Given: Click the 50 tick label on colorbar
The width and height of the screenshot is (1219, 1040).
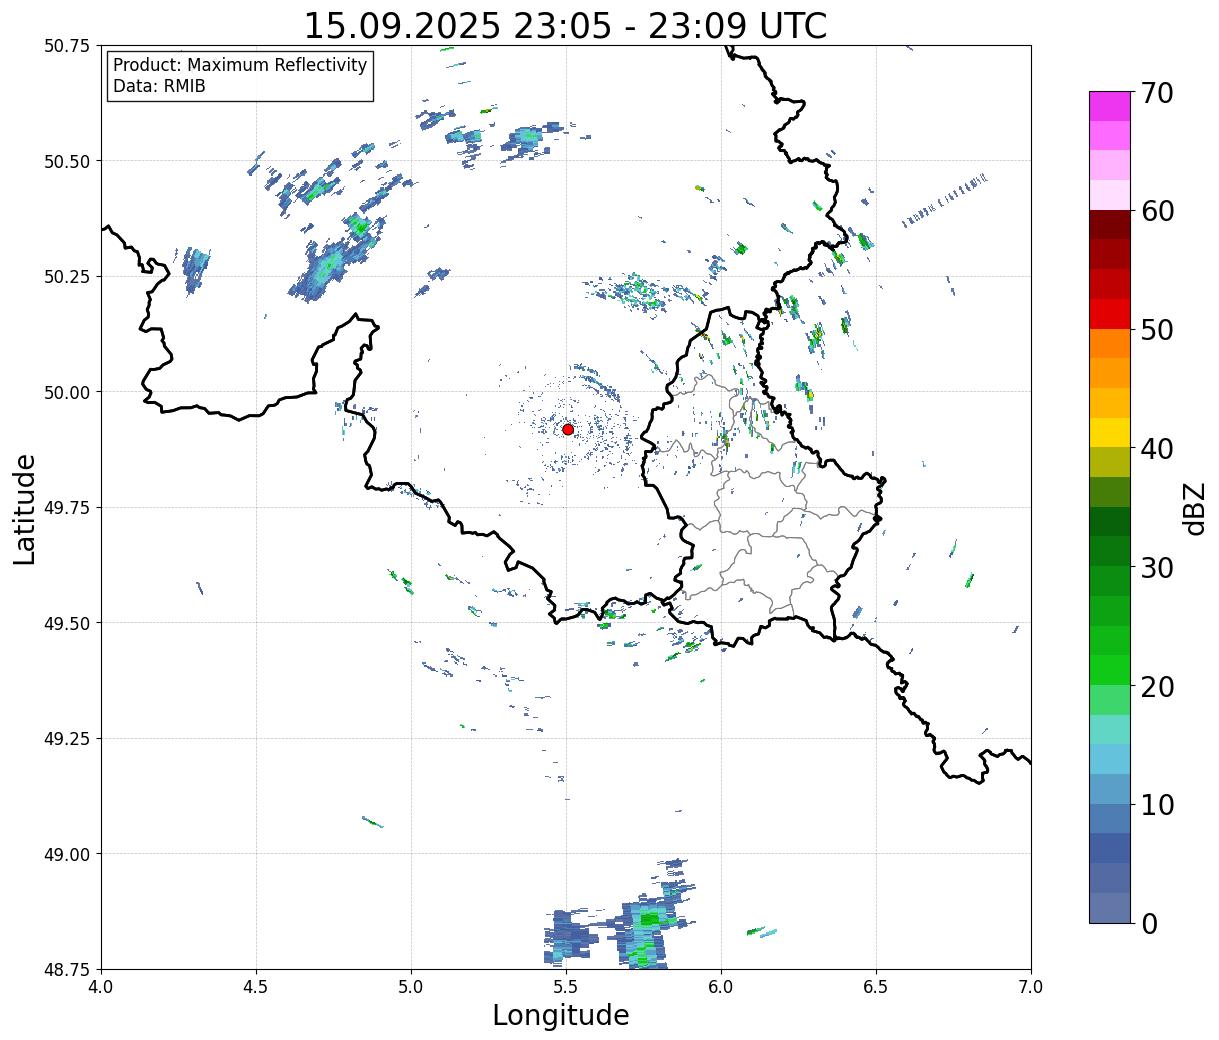Looking at the screenshot, I should [1157, 330].
